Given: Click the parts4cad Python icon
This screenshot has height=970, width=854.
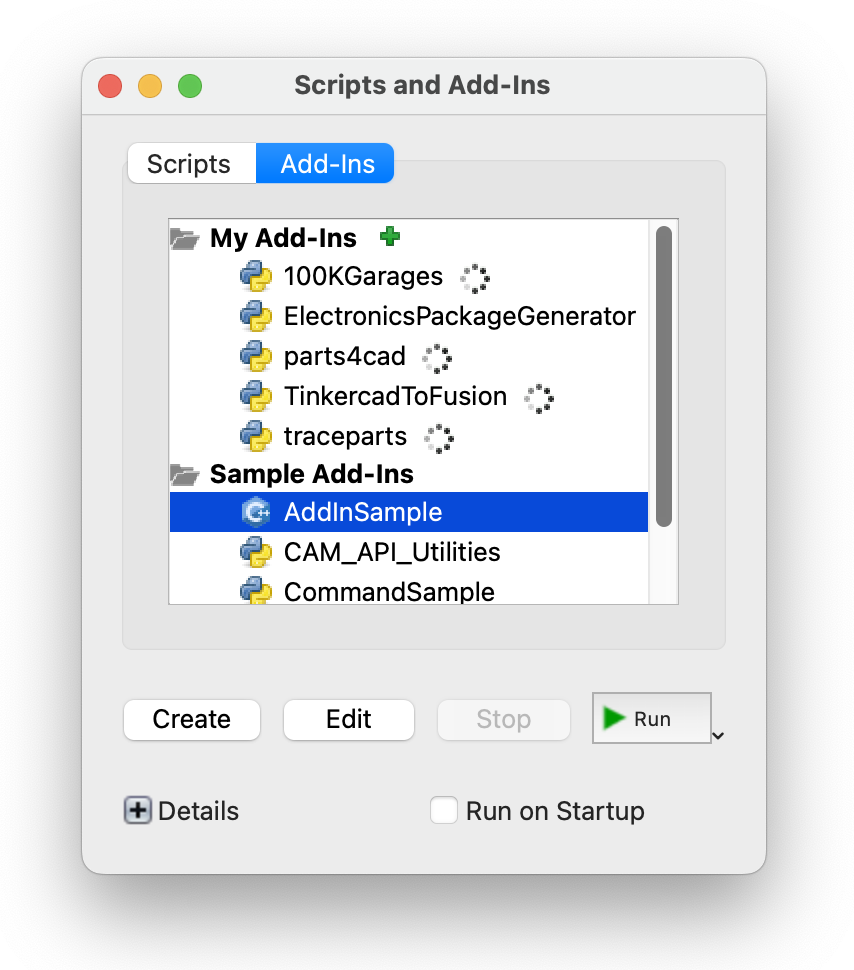Looking at the screenshot, I should (x=258, y=357).
